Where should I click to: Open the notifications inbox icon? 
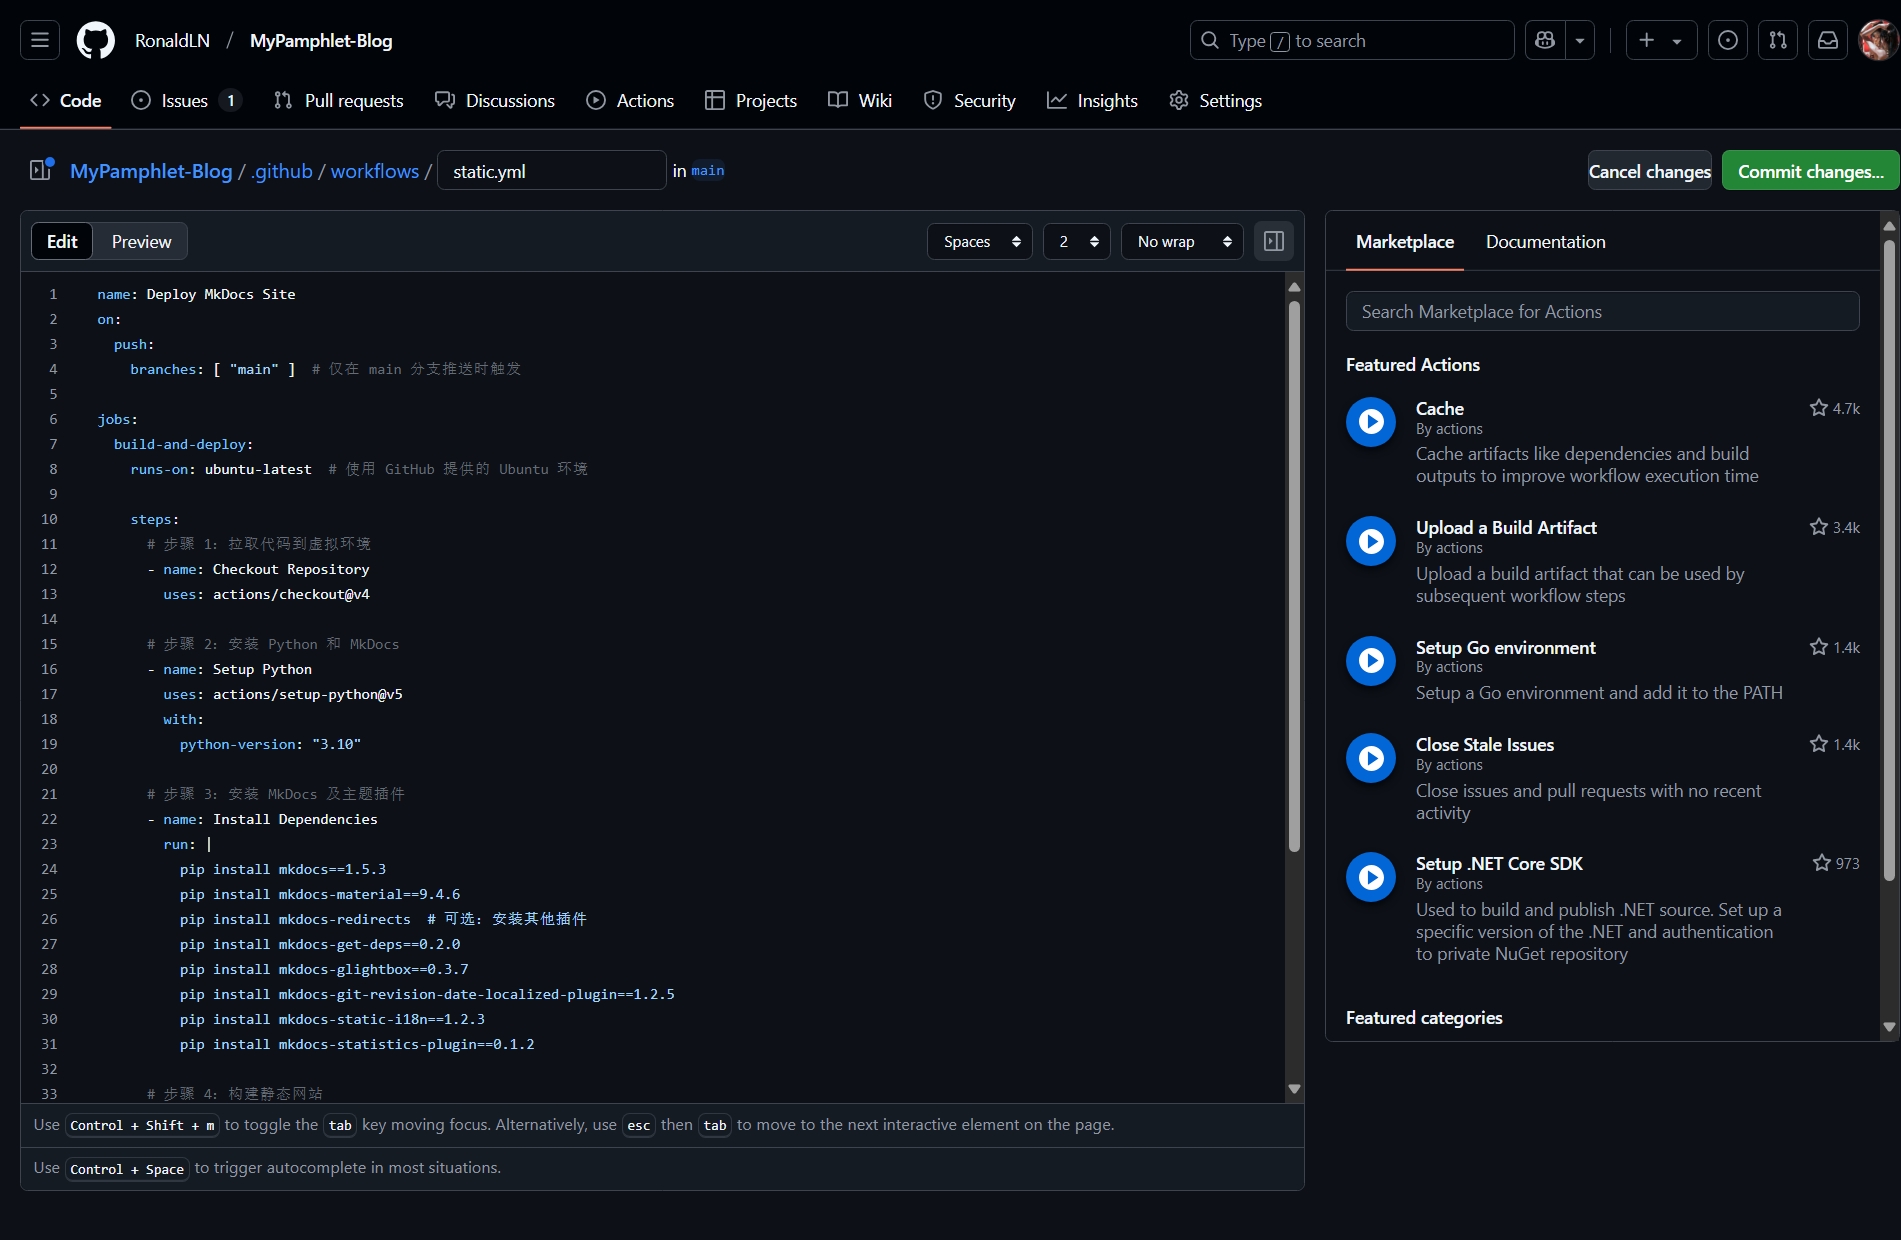[x=1827, y=40]
